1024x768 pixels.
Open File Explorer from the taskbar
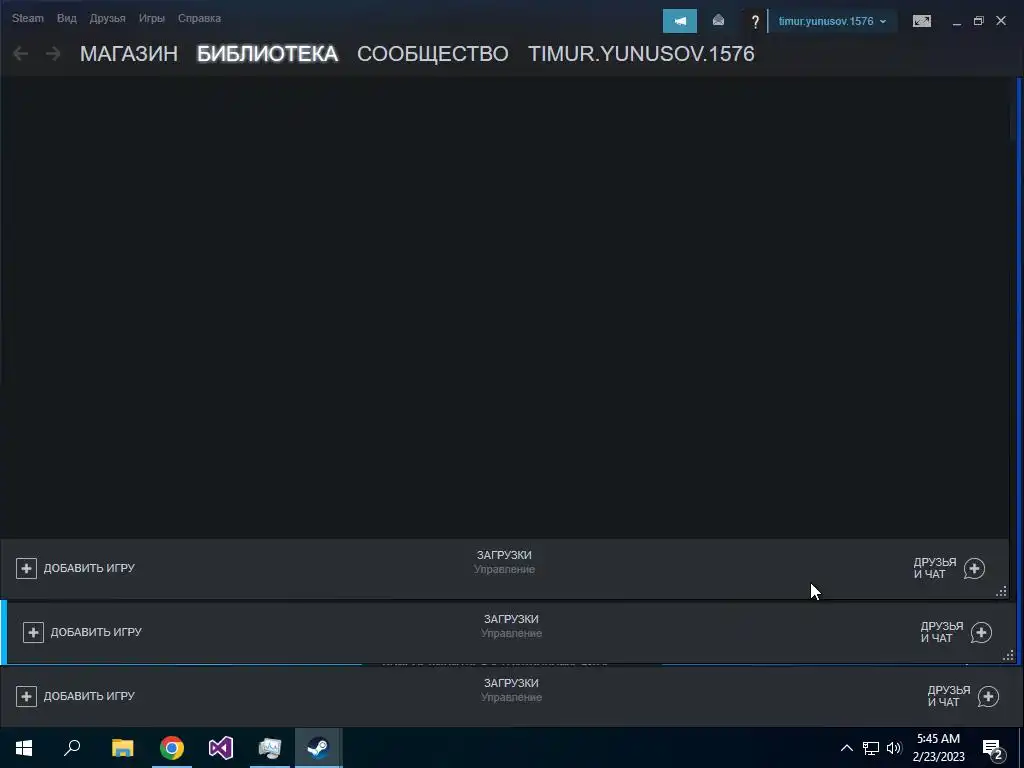[x=122, y=748]
